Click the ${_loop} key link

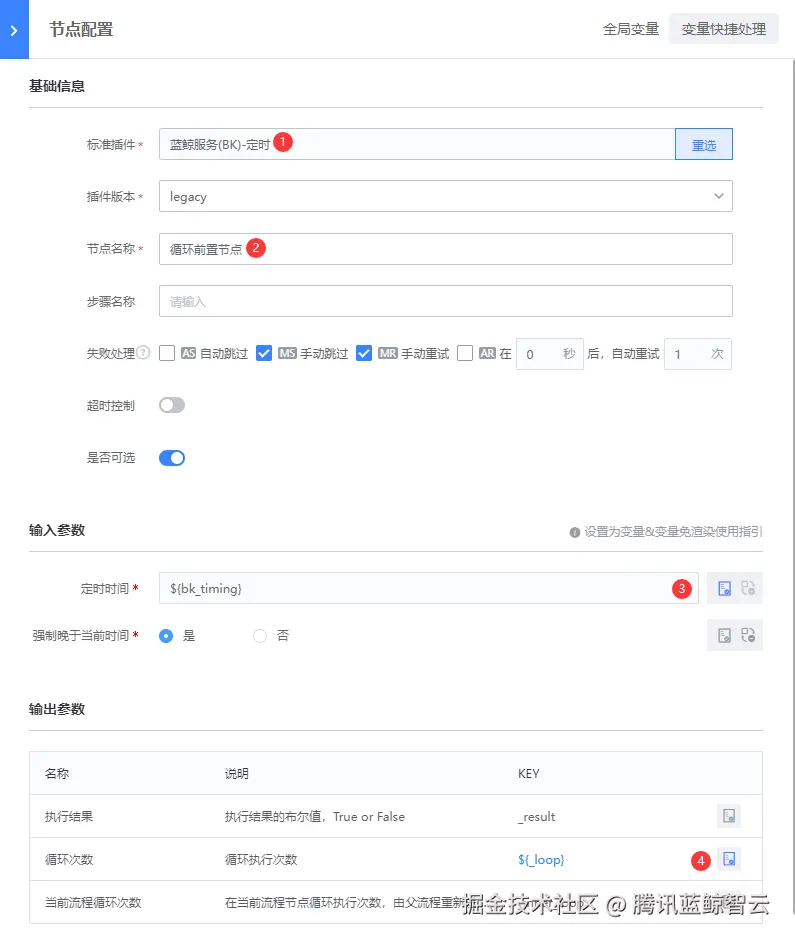541,860
